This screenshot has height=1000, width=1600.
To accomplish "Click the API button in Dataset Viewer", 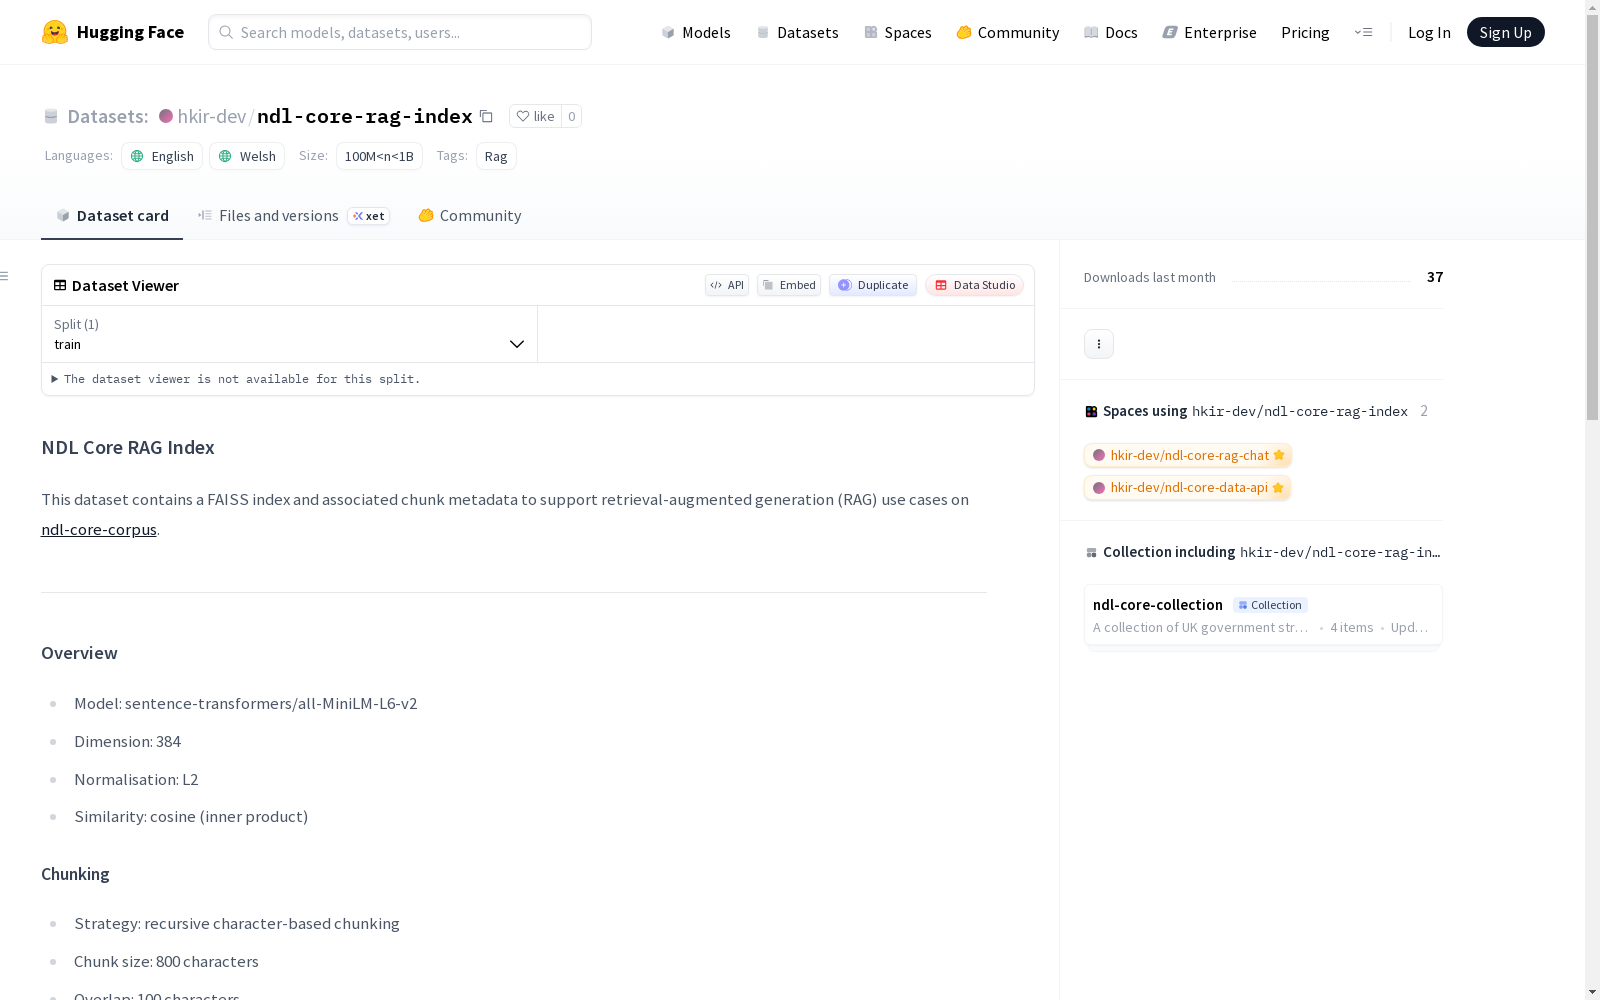I will click(x=727, y=285).
